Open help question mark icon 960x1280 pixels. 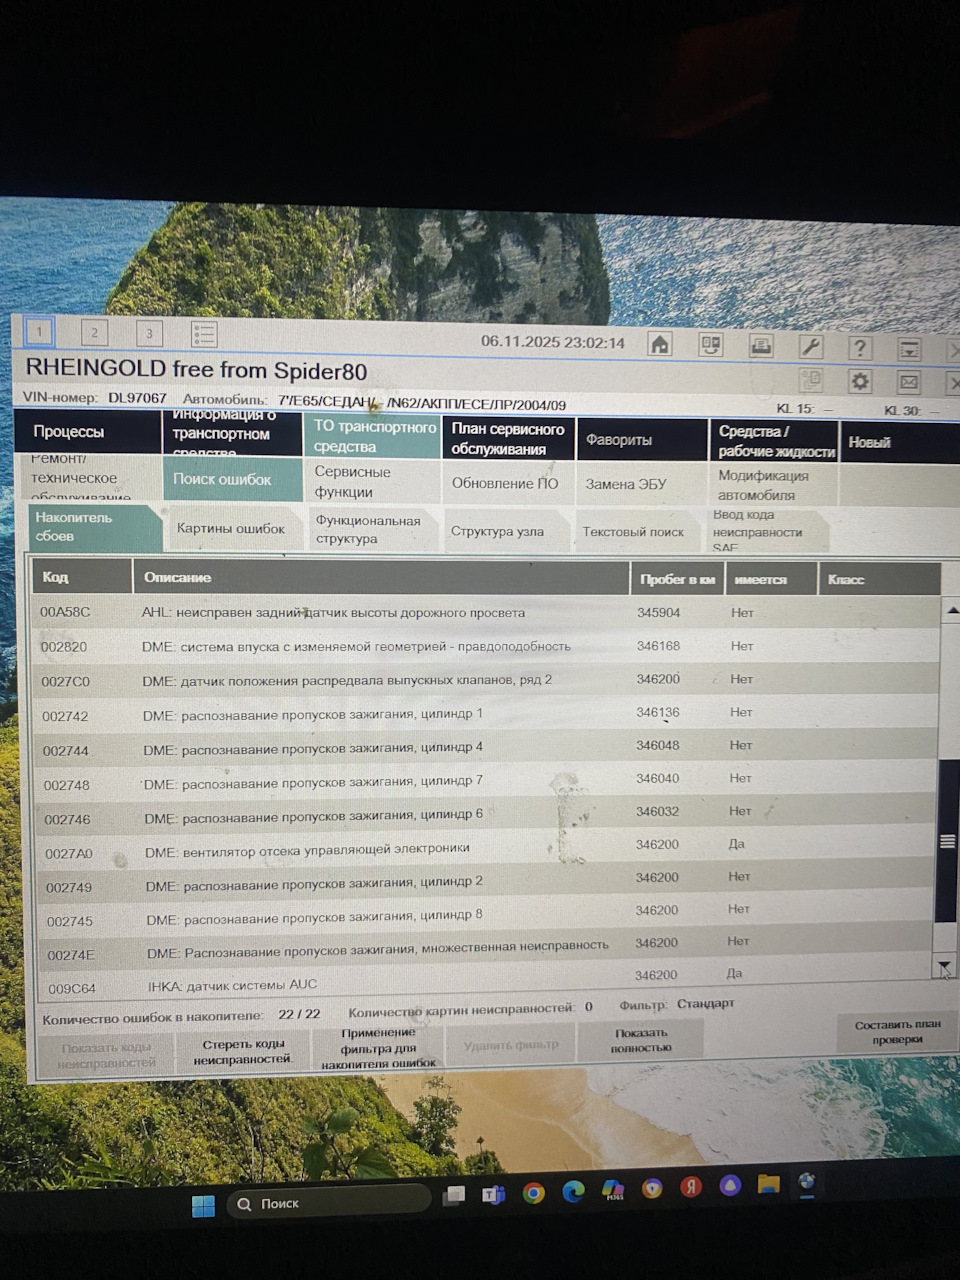tap(860, 348)
